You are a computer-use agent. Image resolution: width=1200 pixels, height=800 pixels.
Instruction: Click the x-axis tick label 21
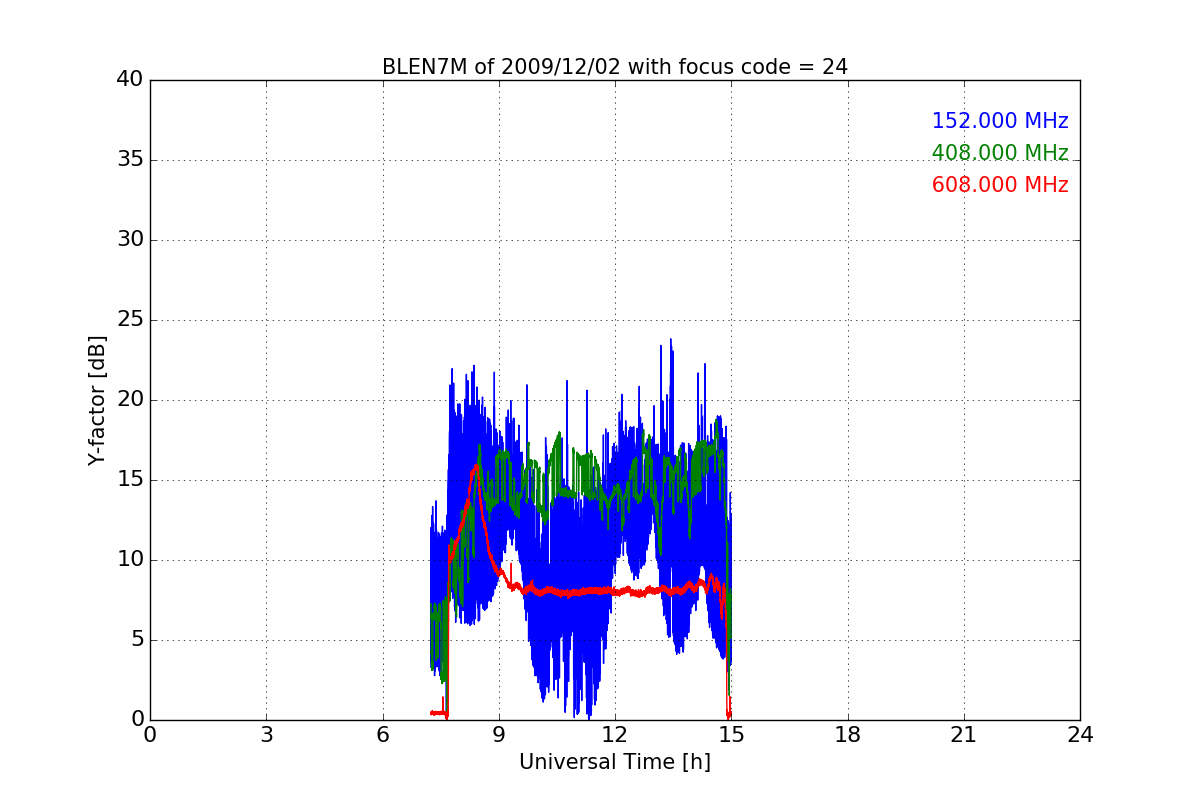point(963,735)
